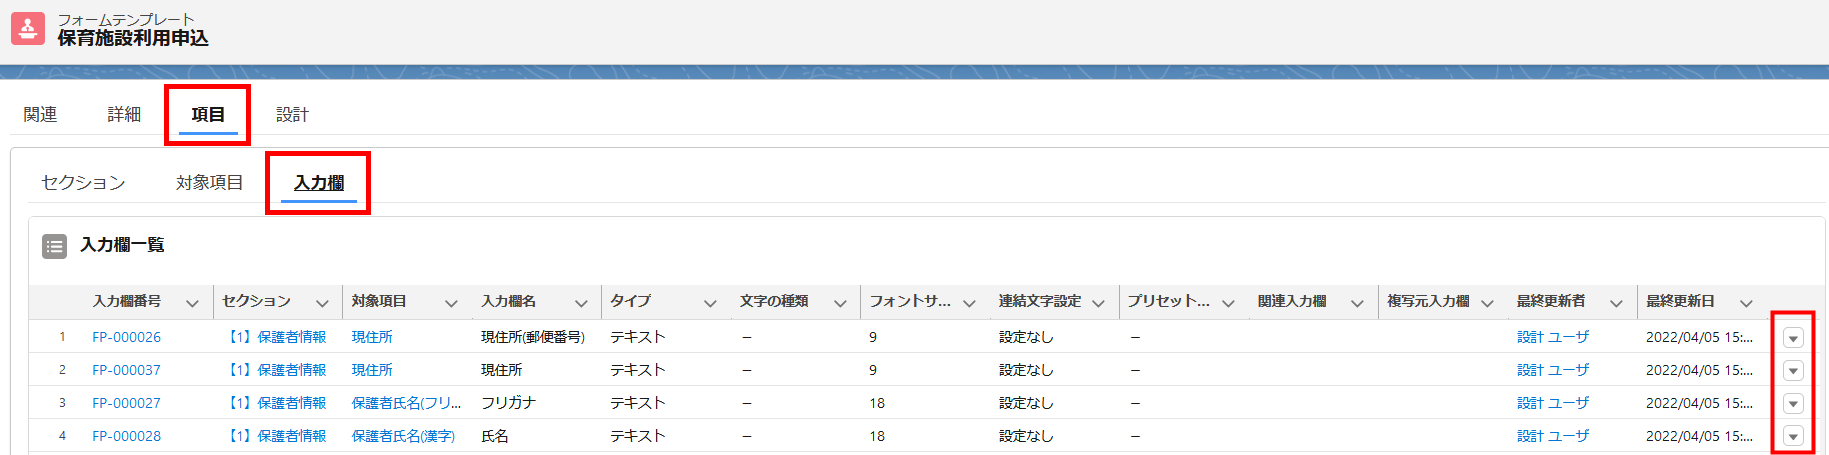Expand the セクション column menu chevron
The width and height of the screenshot is (1829, 455).
tap(322, 303)
